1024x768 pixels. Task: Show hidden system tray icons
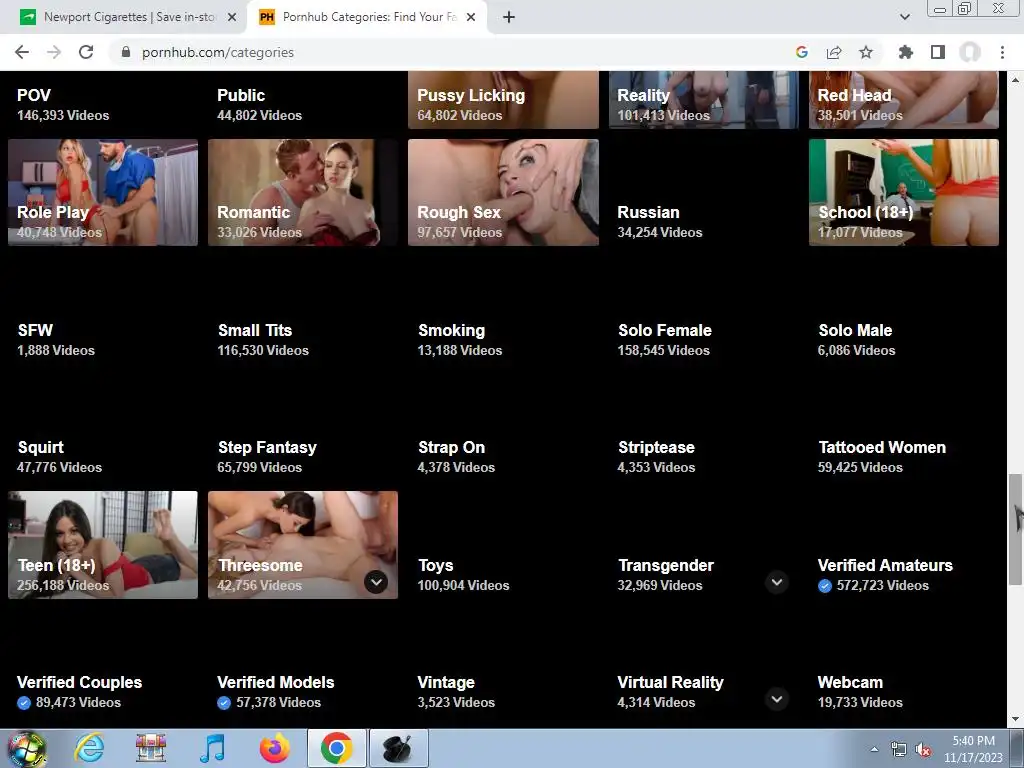tap(874, 749)
